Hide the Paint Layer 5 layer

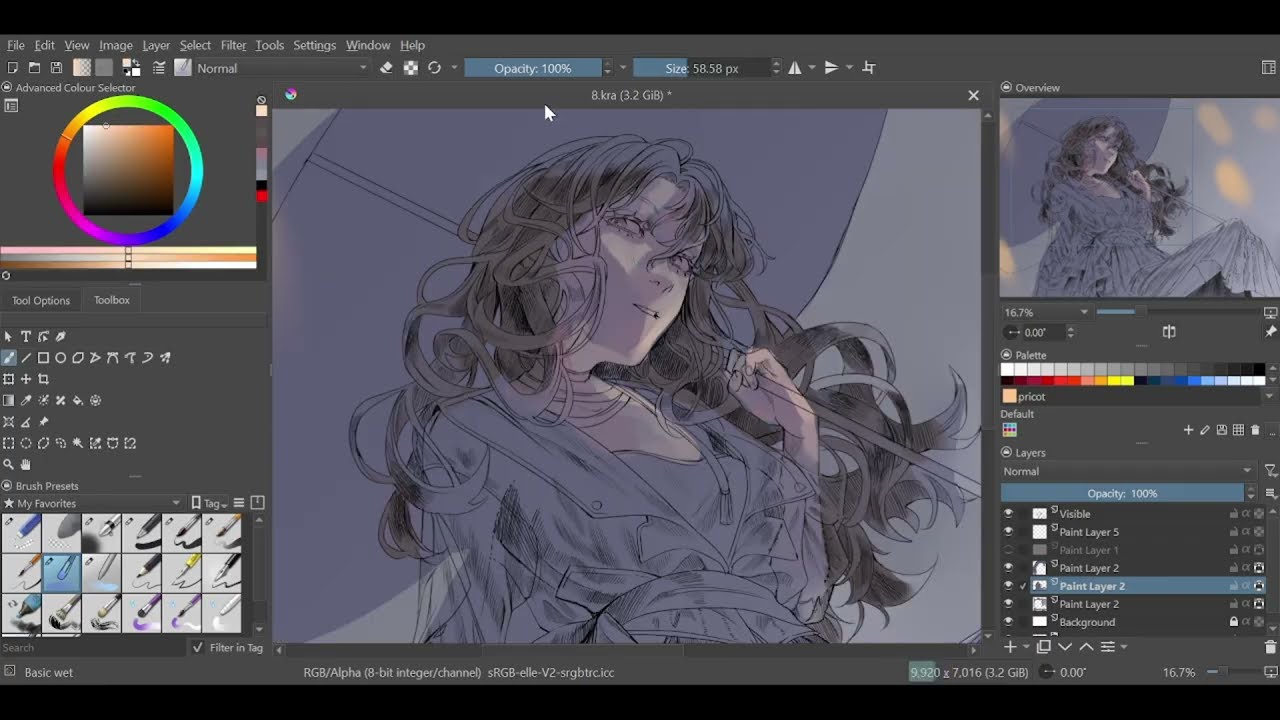point(1008,532)
